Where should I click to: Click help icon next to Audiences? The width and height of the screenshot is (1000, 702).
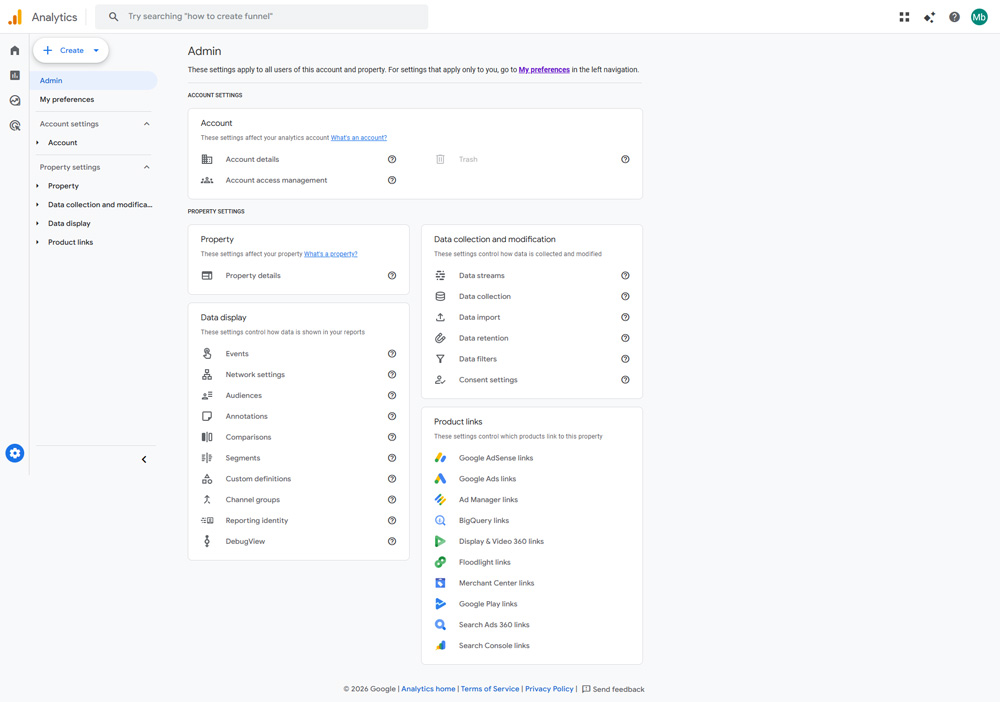(392, 395)
